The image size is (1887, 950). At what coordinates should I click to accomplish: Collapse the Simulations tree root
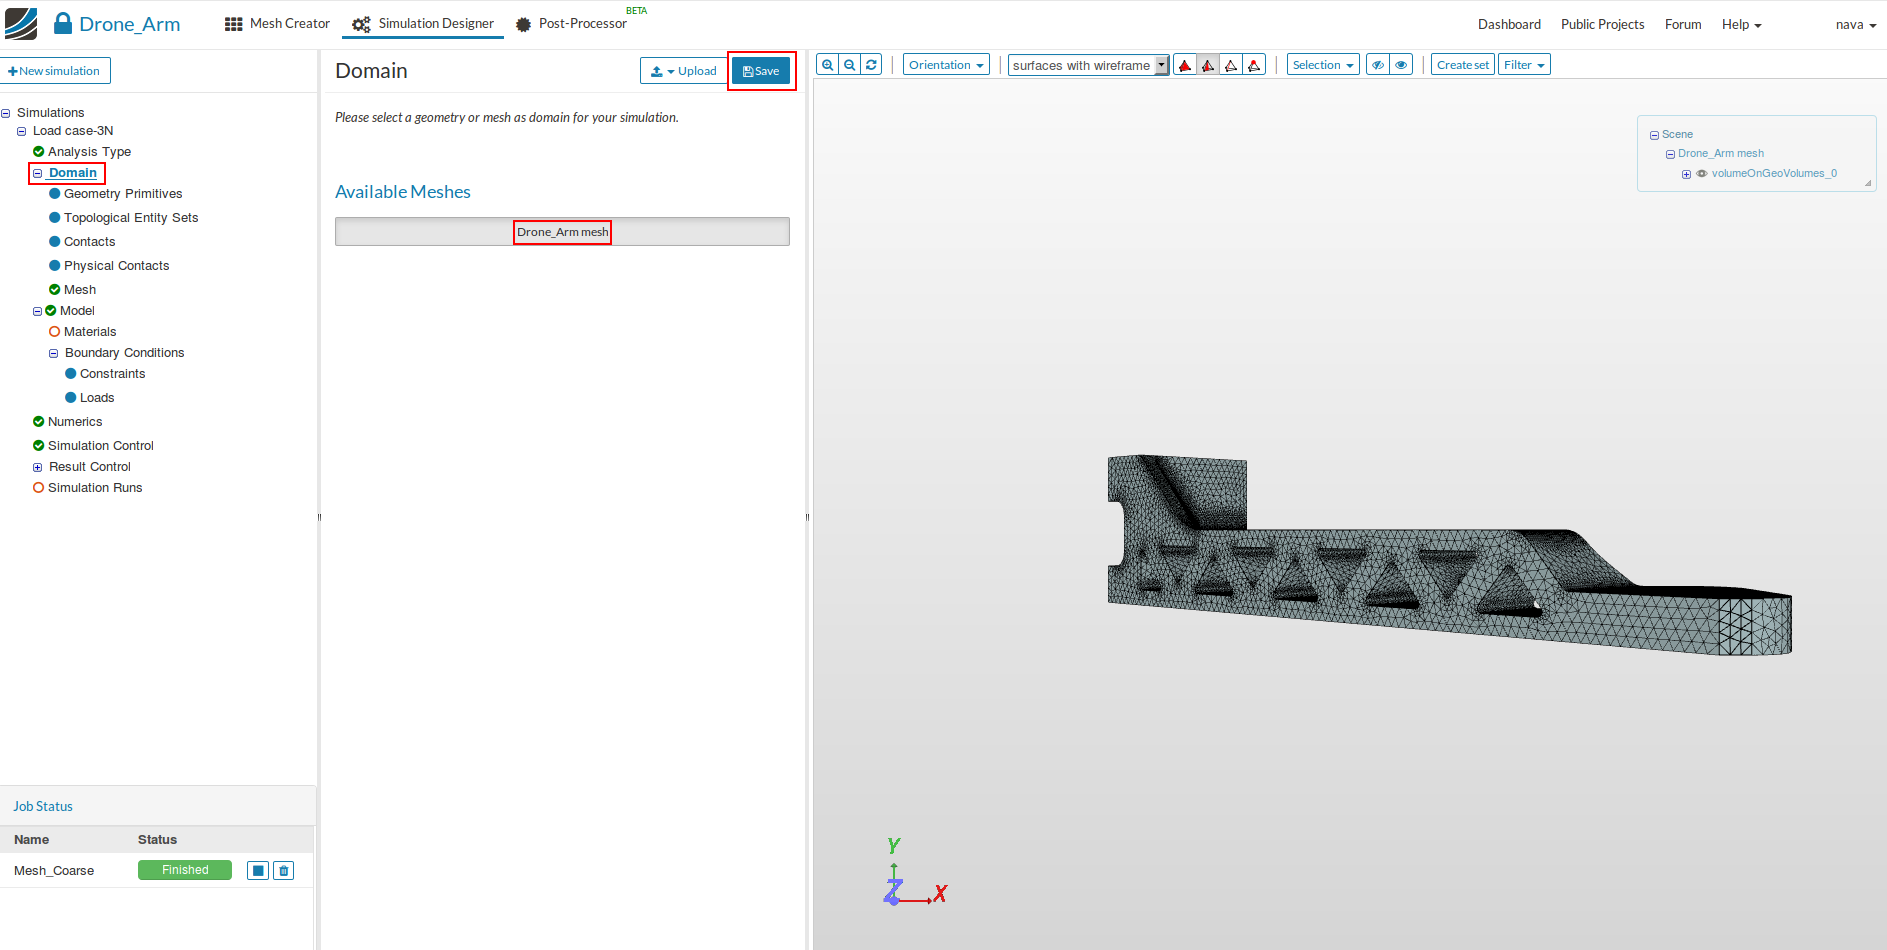tap(6, 114)
